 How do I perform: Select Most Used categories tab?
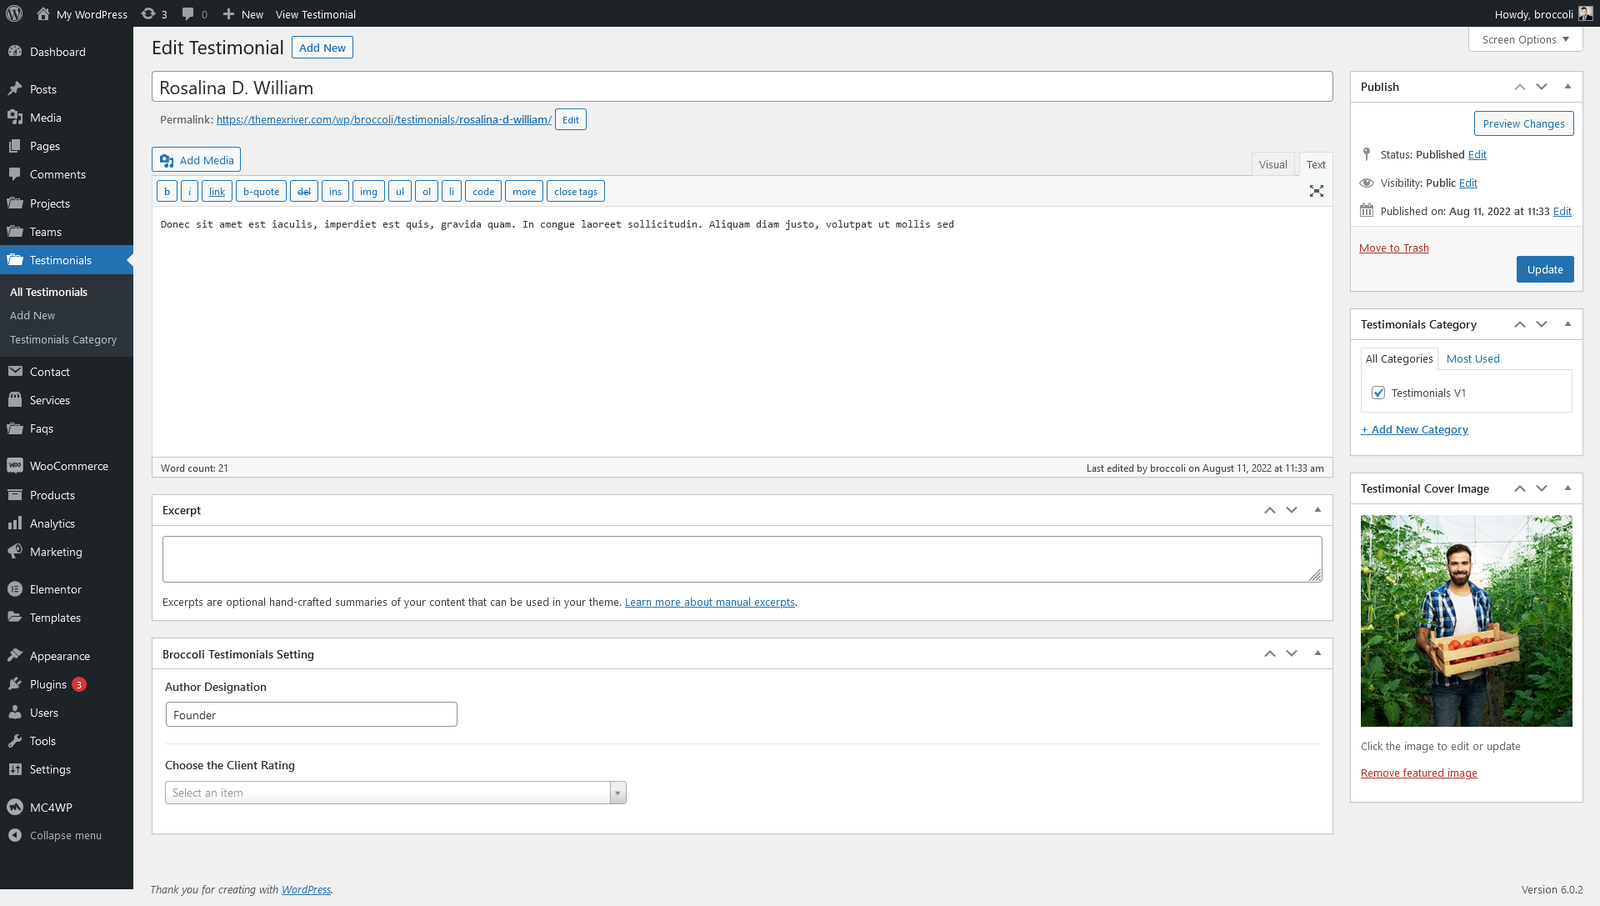click(x=1473, y=359)
